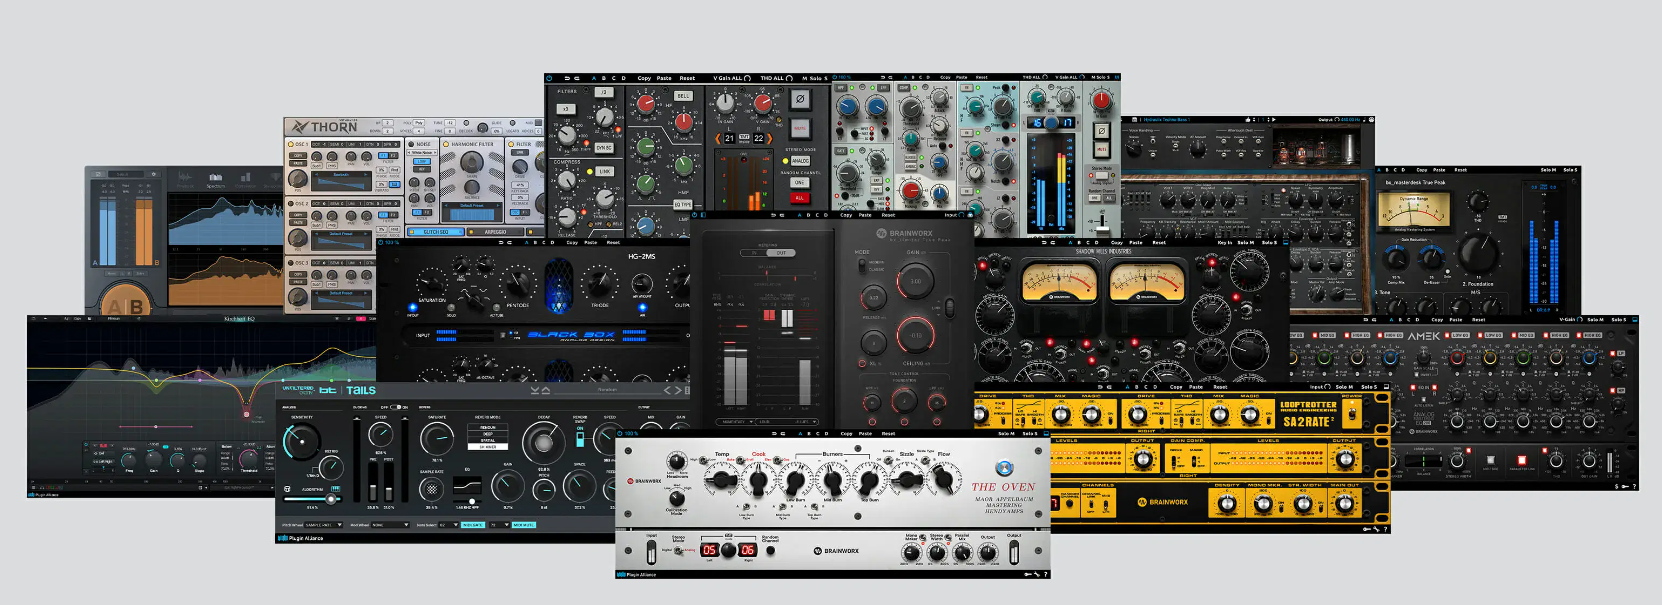The height and width of the screenshot is (605, 1662).
Task: Click the Flow knob on The Oven
Action: pyautogui.click(x=943, y=479)
